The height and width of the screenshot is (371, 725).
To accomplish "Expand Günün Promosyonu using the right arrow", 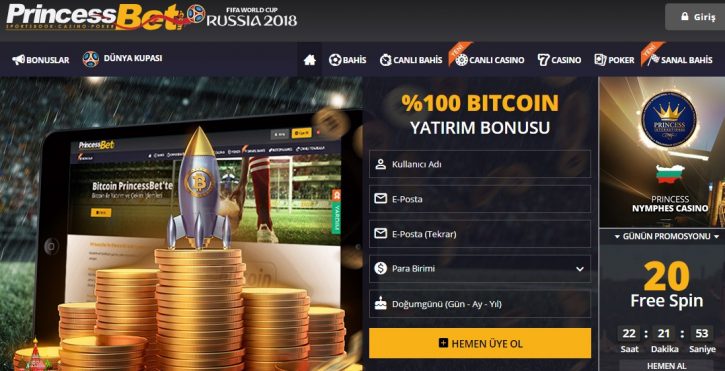I will [x=716, y=236].
